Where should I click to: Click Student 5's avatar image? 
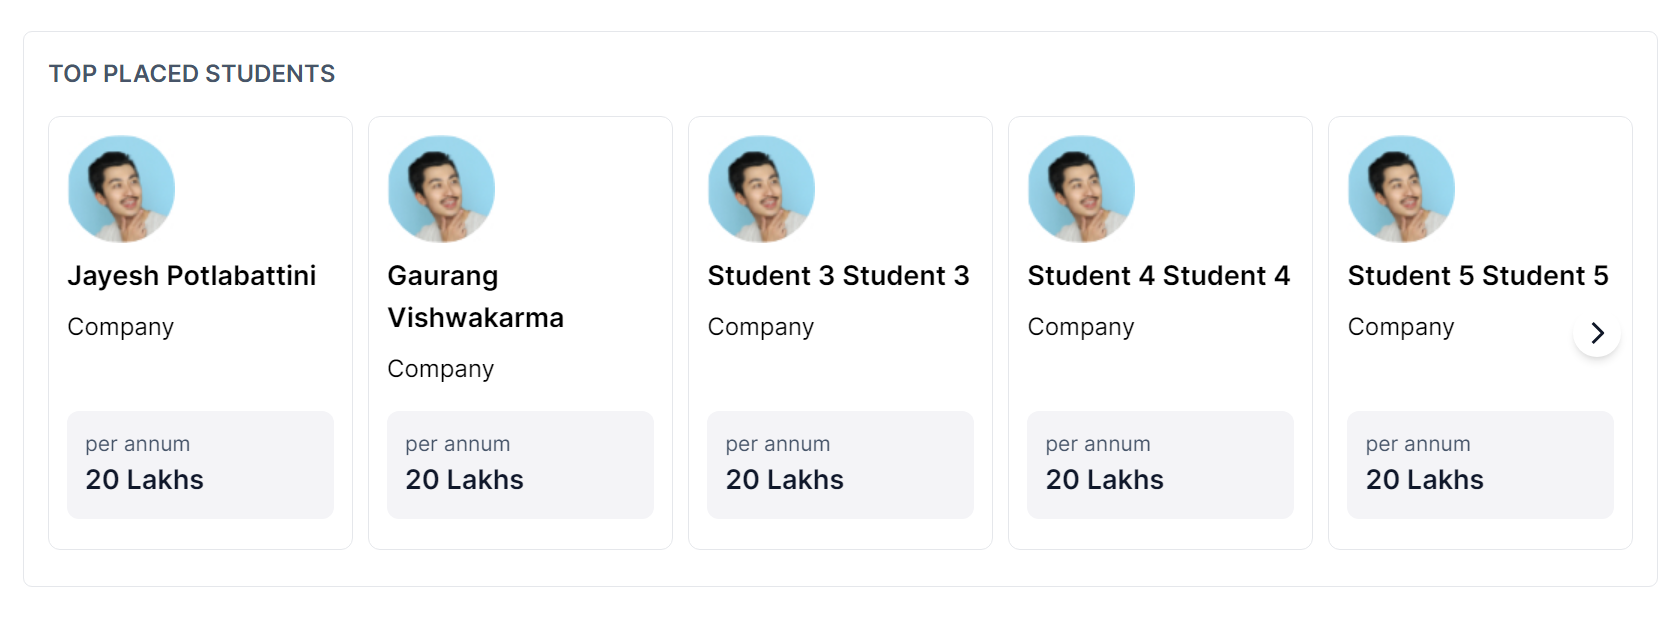point(1401,189)
